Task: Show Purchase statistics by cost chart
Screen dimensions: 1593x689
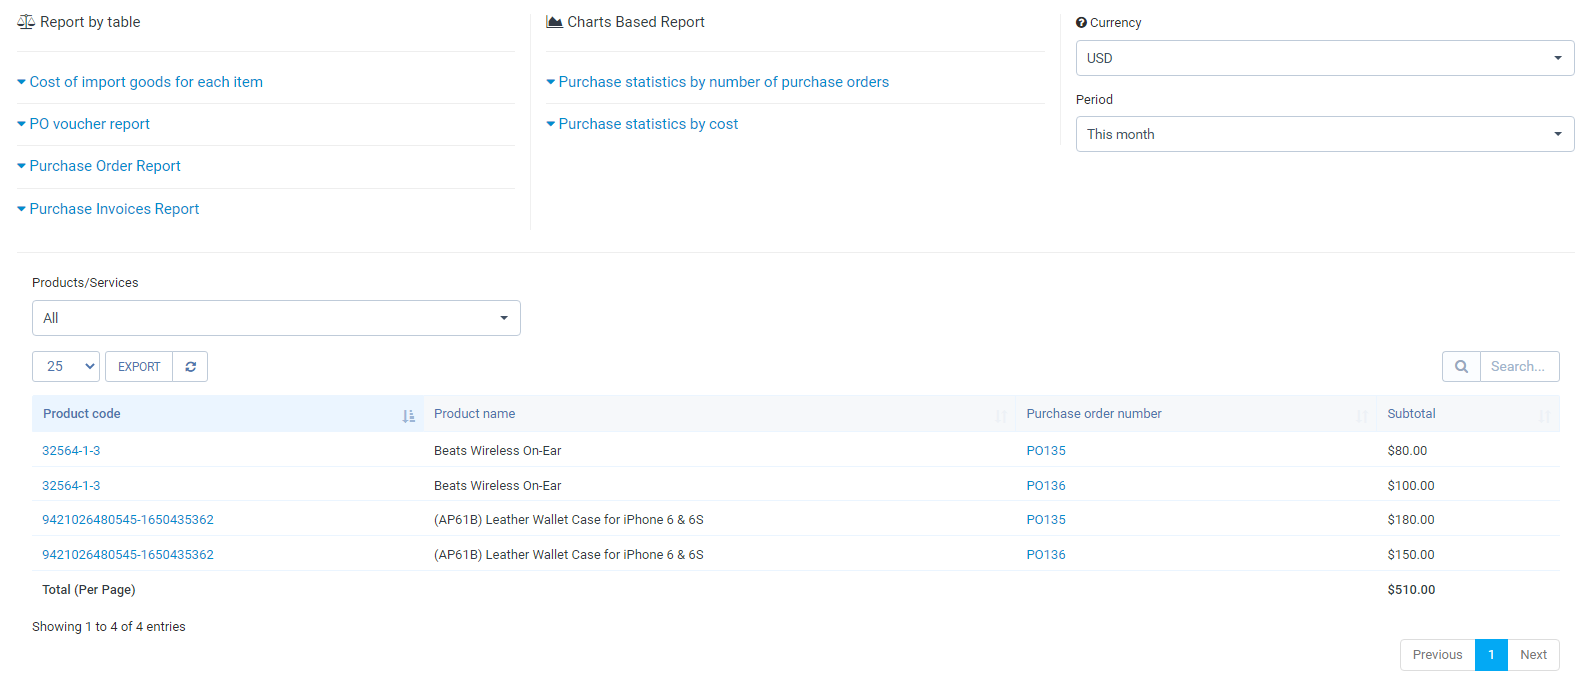Action: 648,124
